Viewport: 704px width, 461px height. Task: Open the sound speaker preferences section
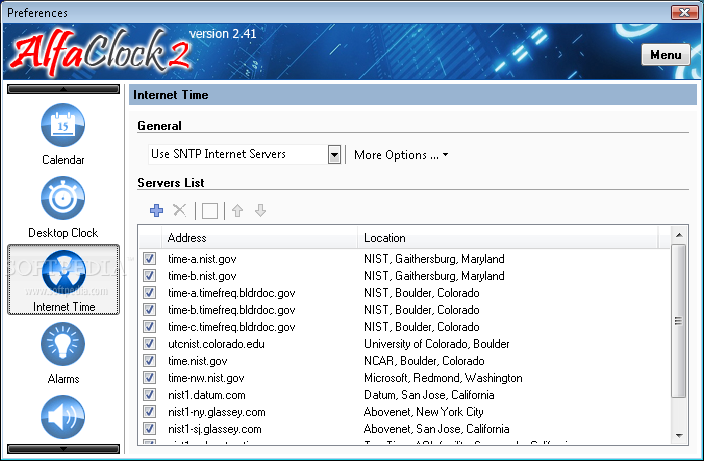pos(63,417)
